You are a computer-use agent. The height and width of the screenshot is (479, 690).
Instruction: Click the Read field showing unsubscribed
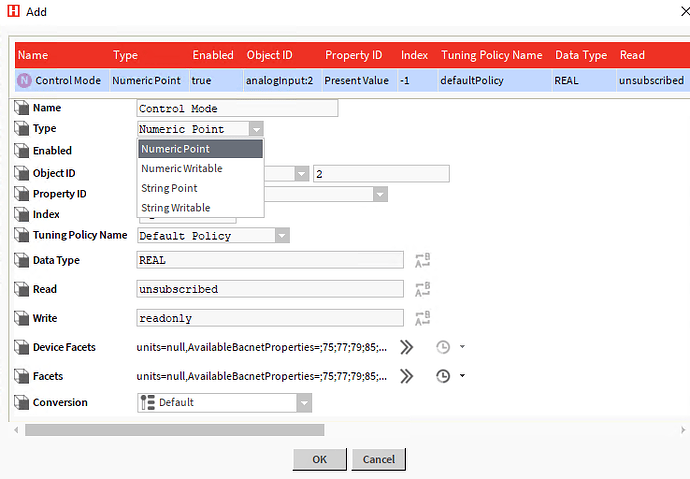coord(270,289)
